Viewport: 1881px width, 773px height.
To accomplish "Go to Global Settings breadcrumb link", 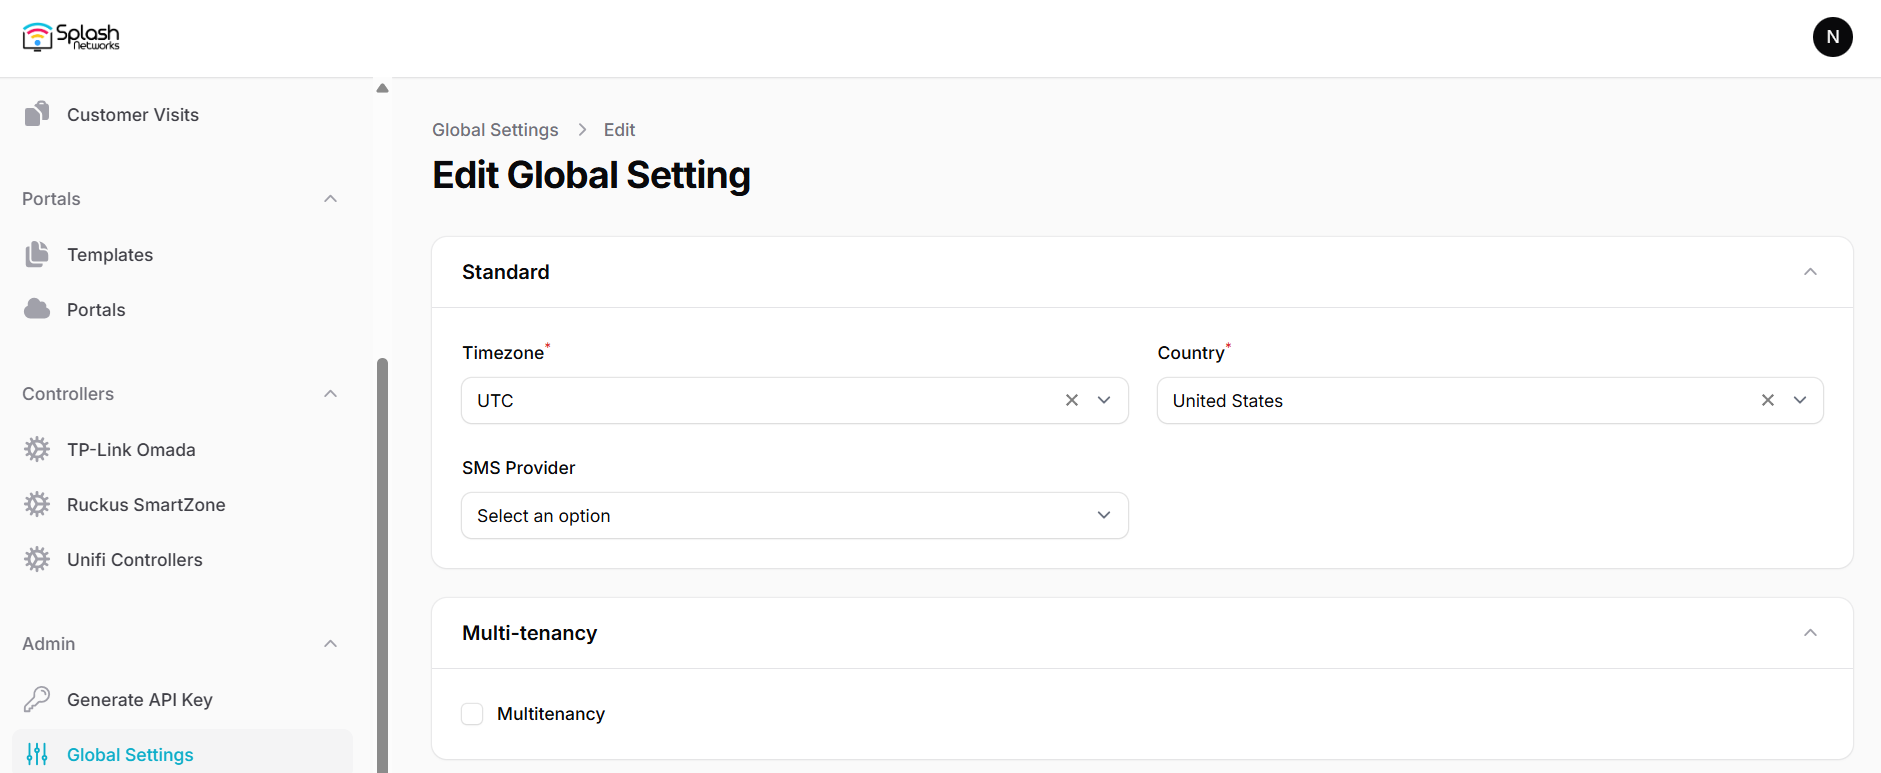I will coord(495,130).
